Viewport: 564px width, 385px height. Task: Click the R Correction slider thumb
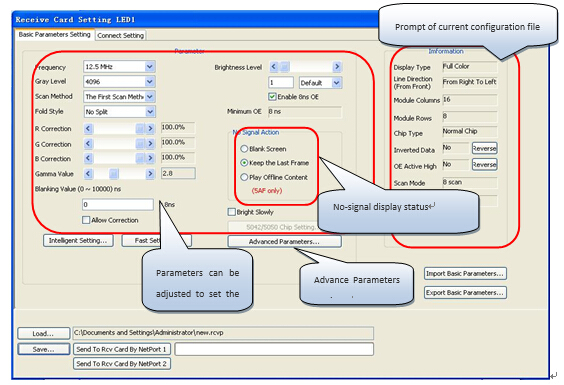tap(140, 128)
